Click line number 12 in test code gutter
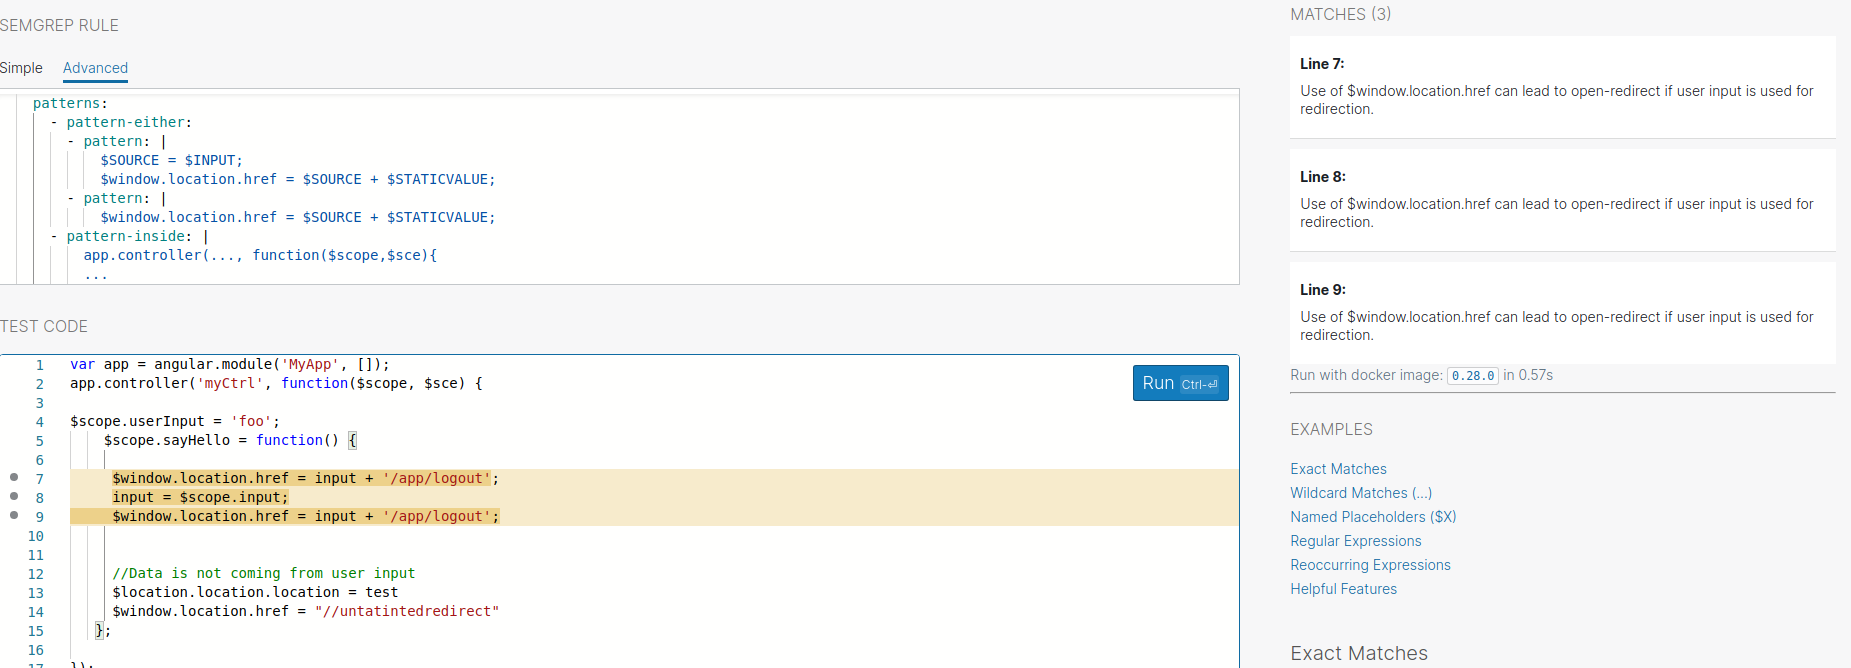Screen dimensions: 1851x668 (x=36, y=574)
